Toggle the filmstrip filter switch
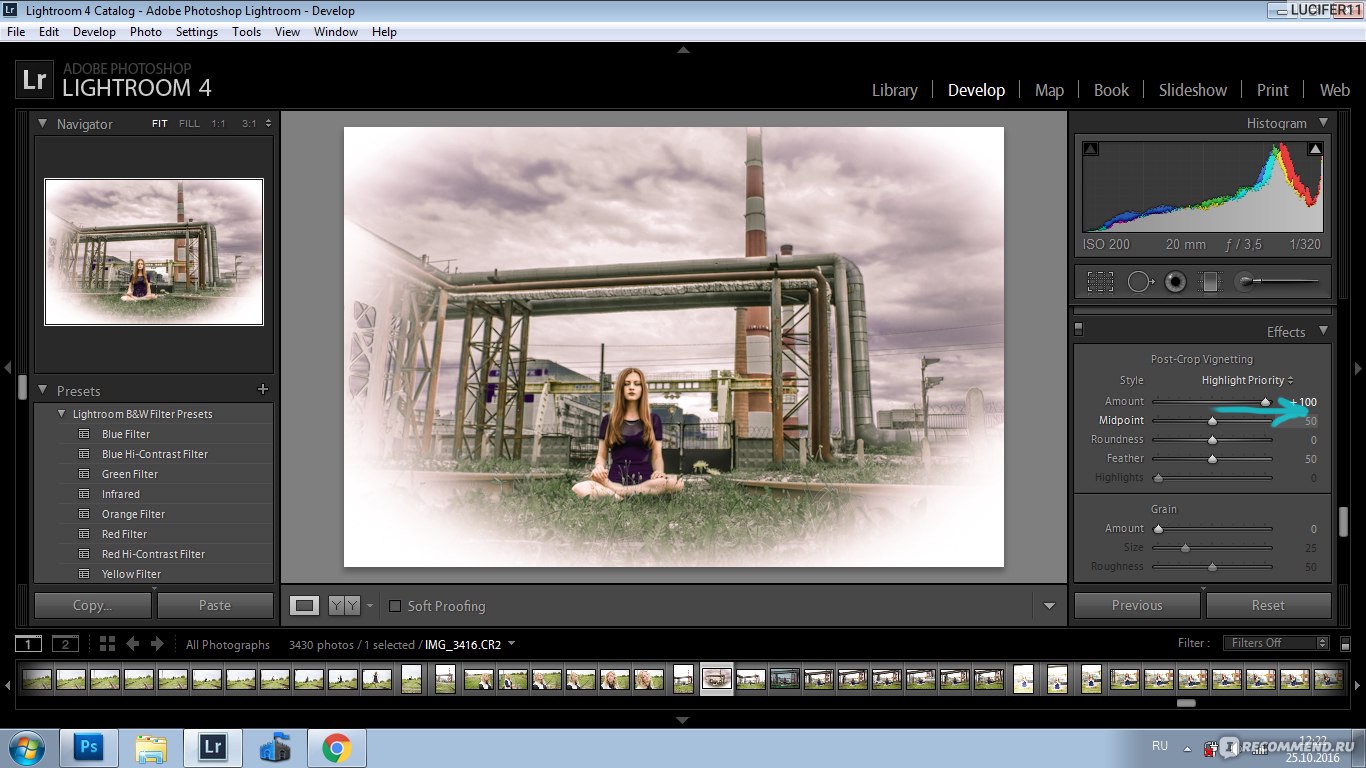This screenshot has height=768, width=1366. [x=1345, y=644]
